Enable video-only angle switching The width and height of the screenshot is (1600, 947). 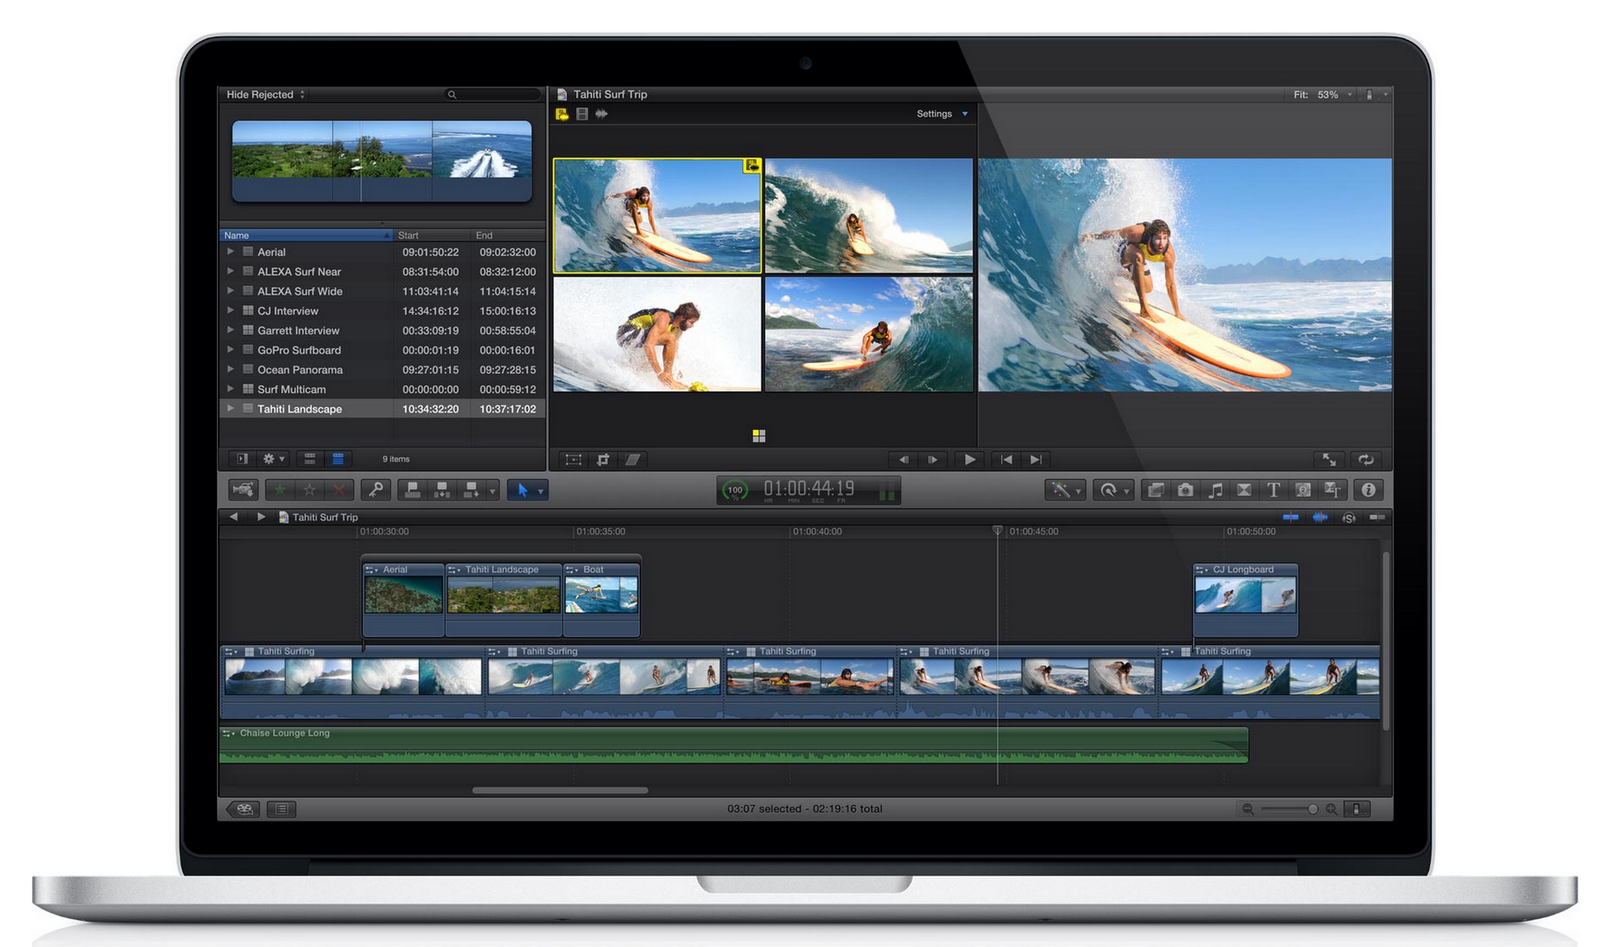coord(582,114)
